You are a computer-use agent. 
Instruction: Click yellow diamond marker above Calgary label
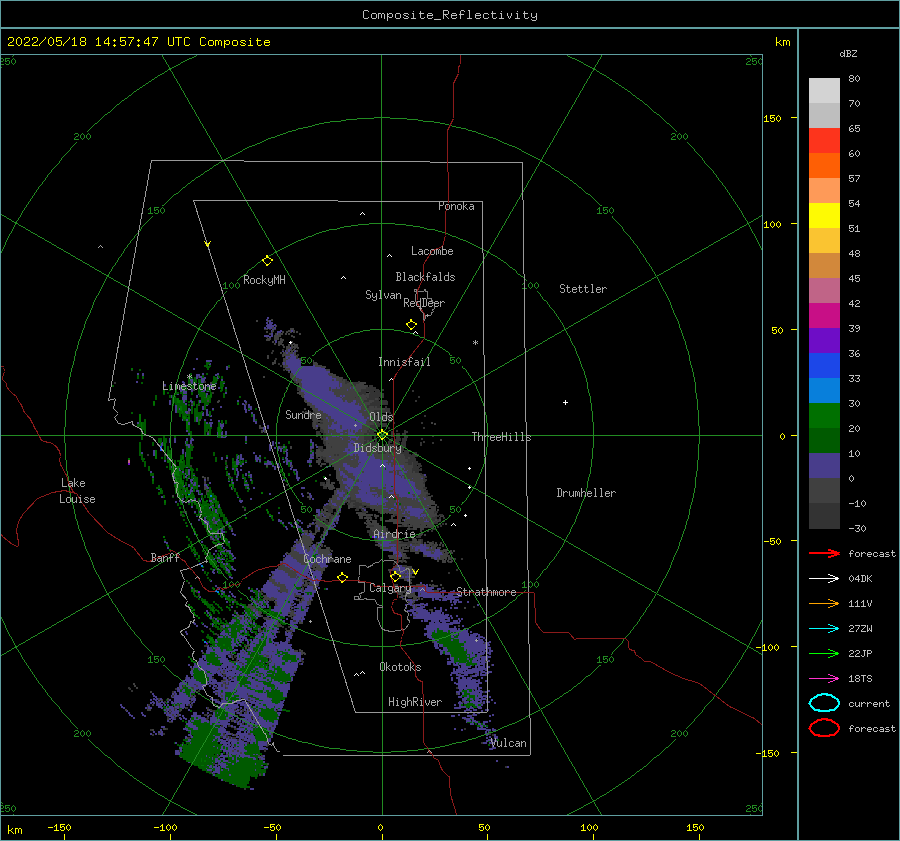395,576
